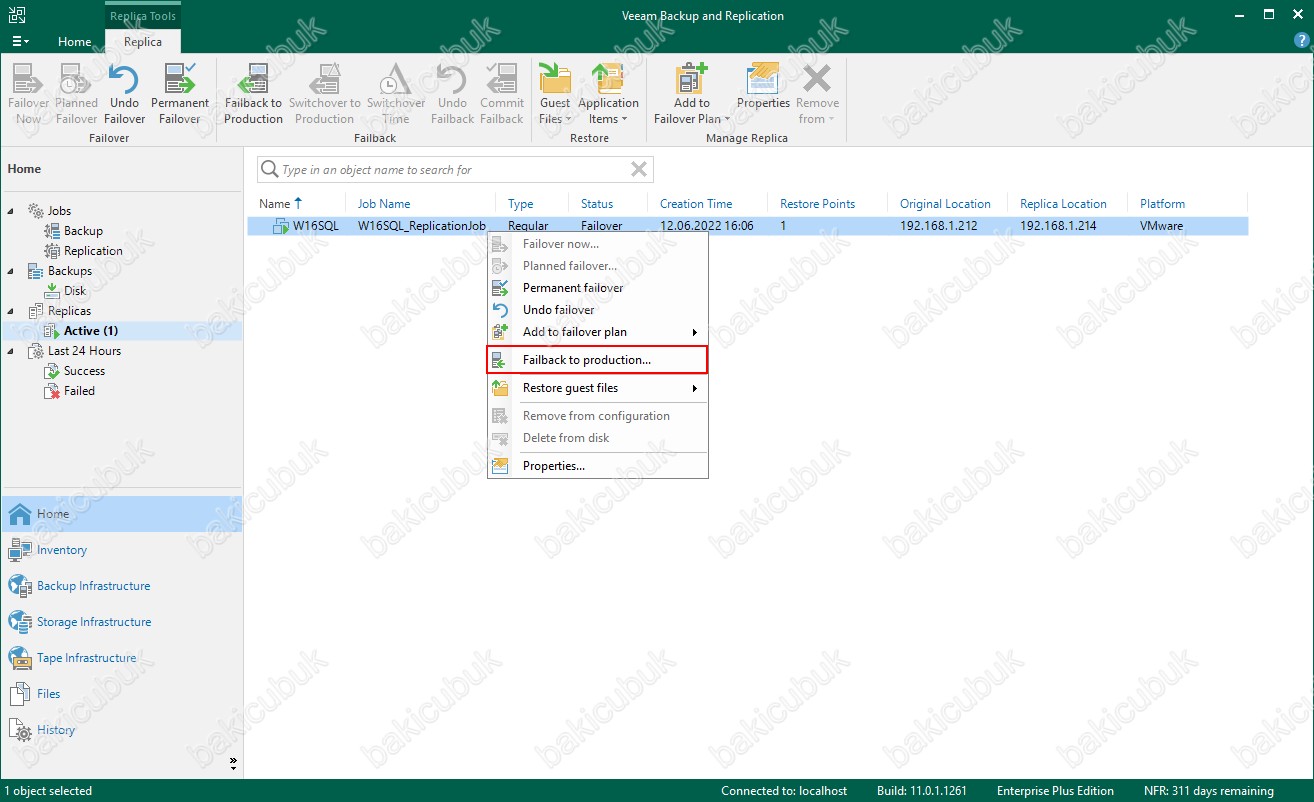Image resolution: width=1314 pixels, height=802 pixels.
Task: Click the 192.168.1.214 replica location cell
Action: 1058,226
